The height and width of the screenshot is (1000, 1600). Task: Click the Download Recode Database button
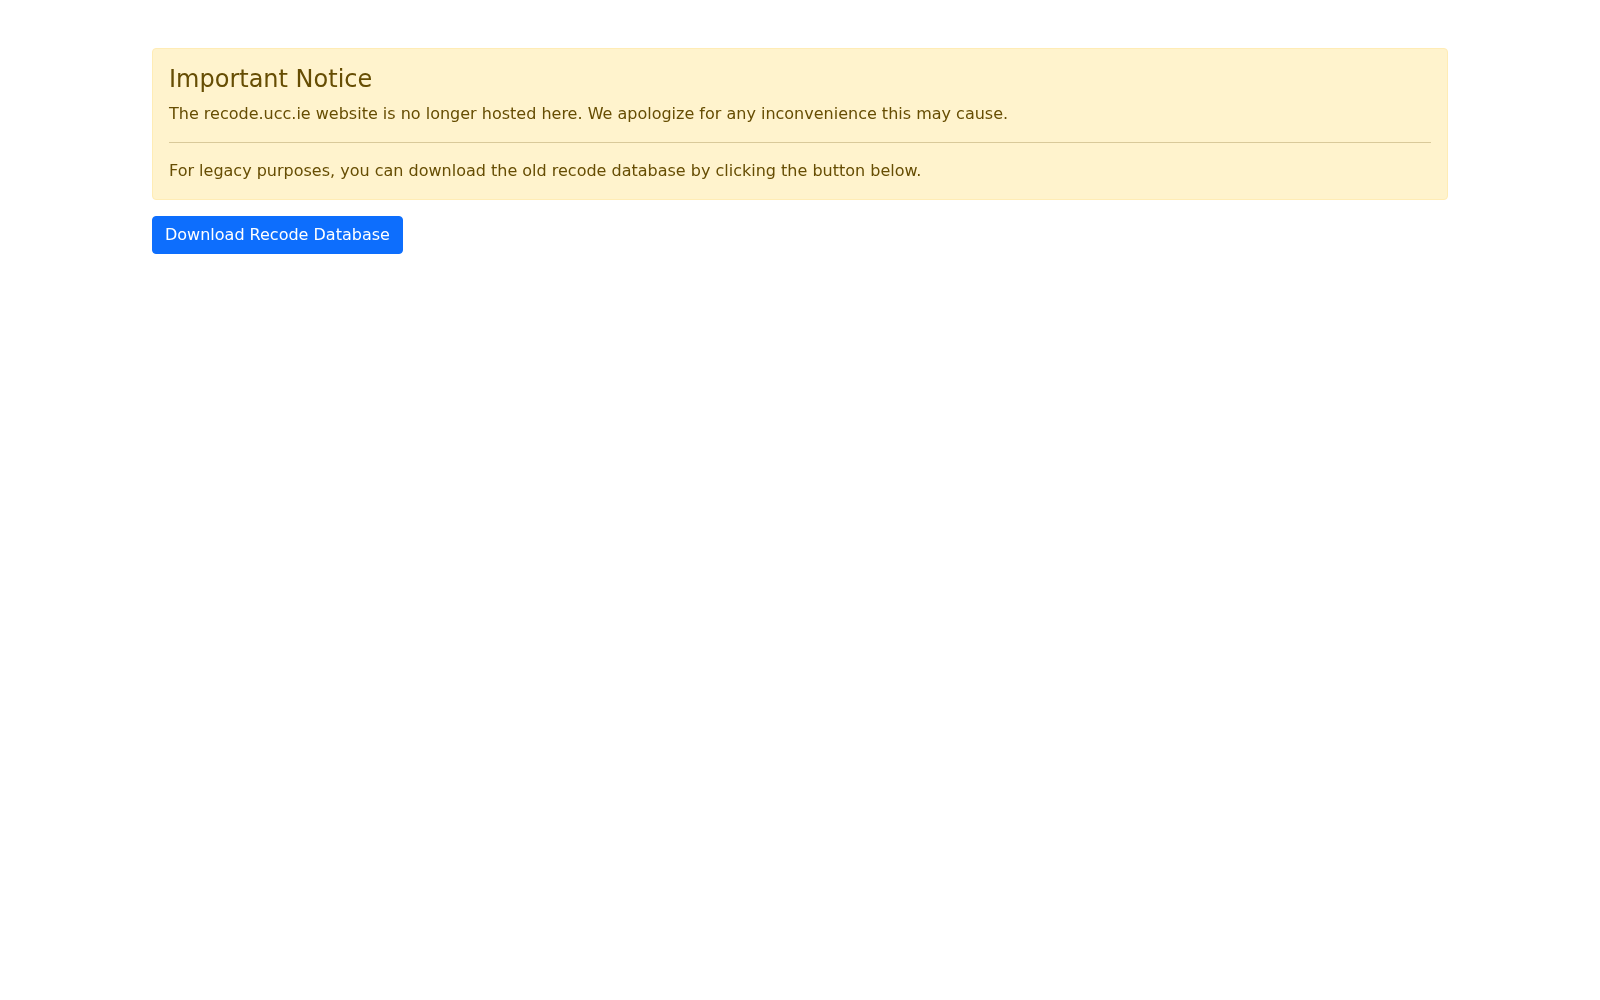(277, 235)
